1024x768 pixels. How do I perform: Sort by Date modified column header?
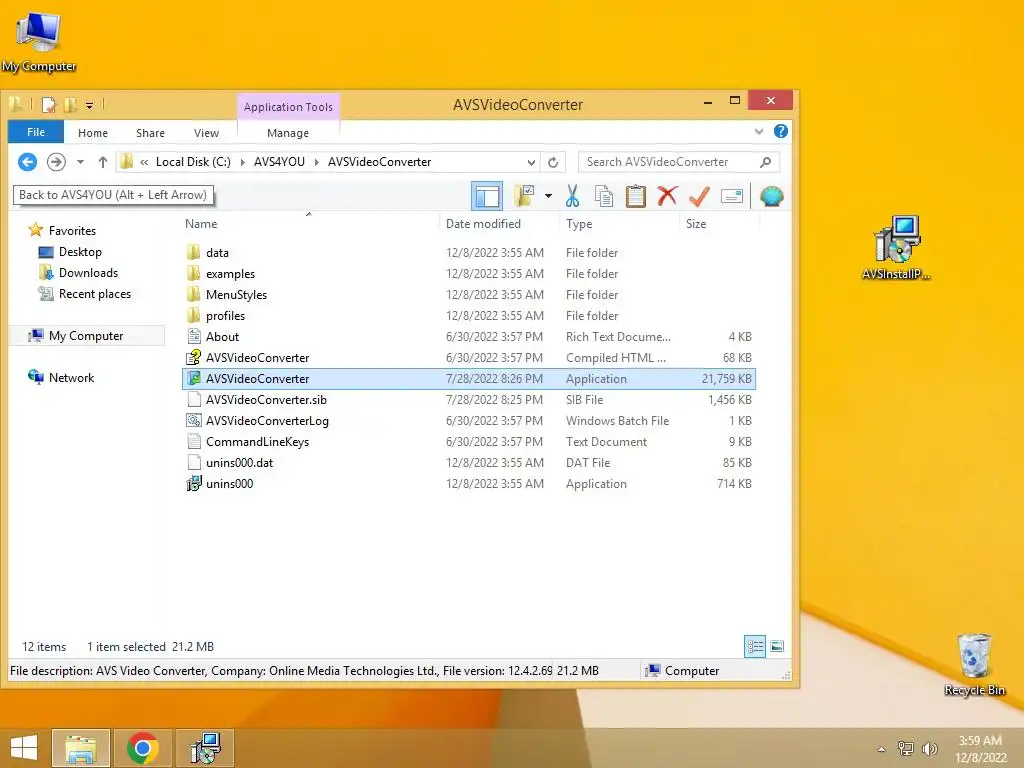tap(483, 223)
